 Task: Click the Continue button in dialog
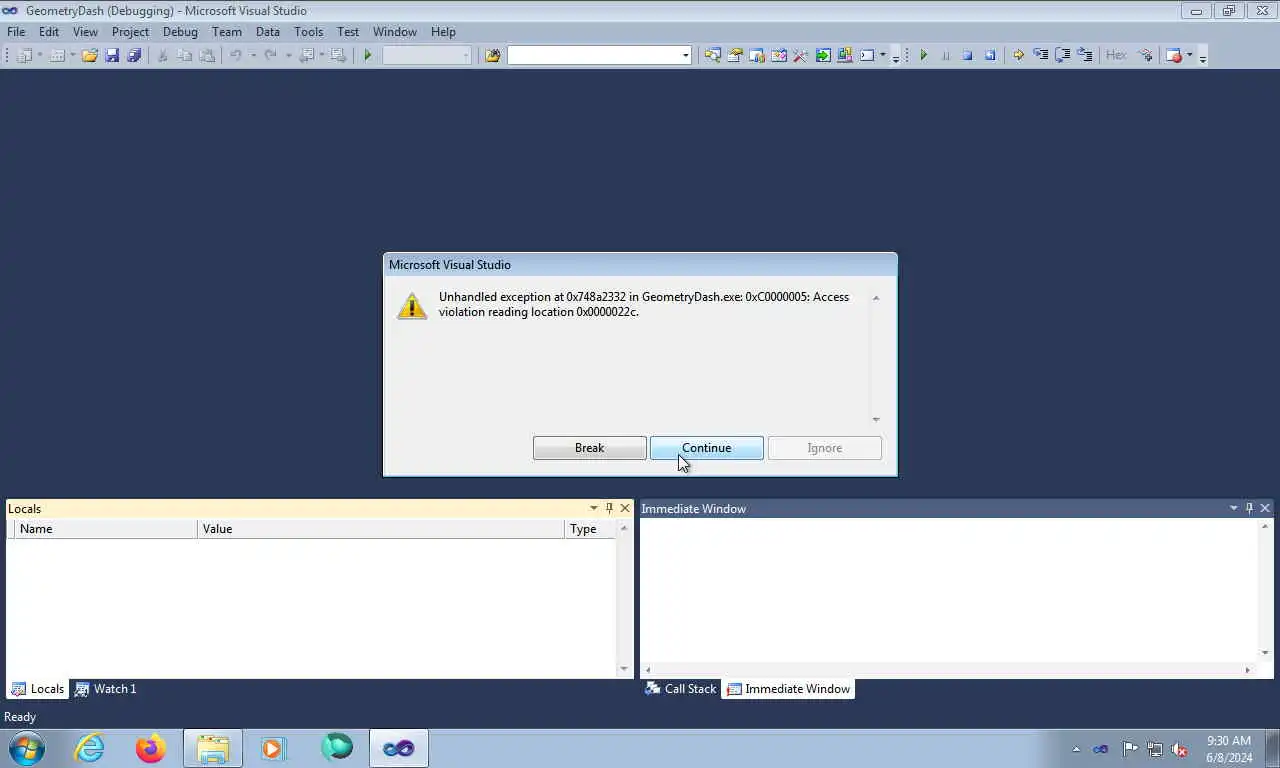click(x=707, y=448)
